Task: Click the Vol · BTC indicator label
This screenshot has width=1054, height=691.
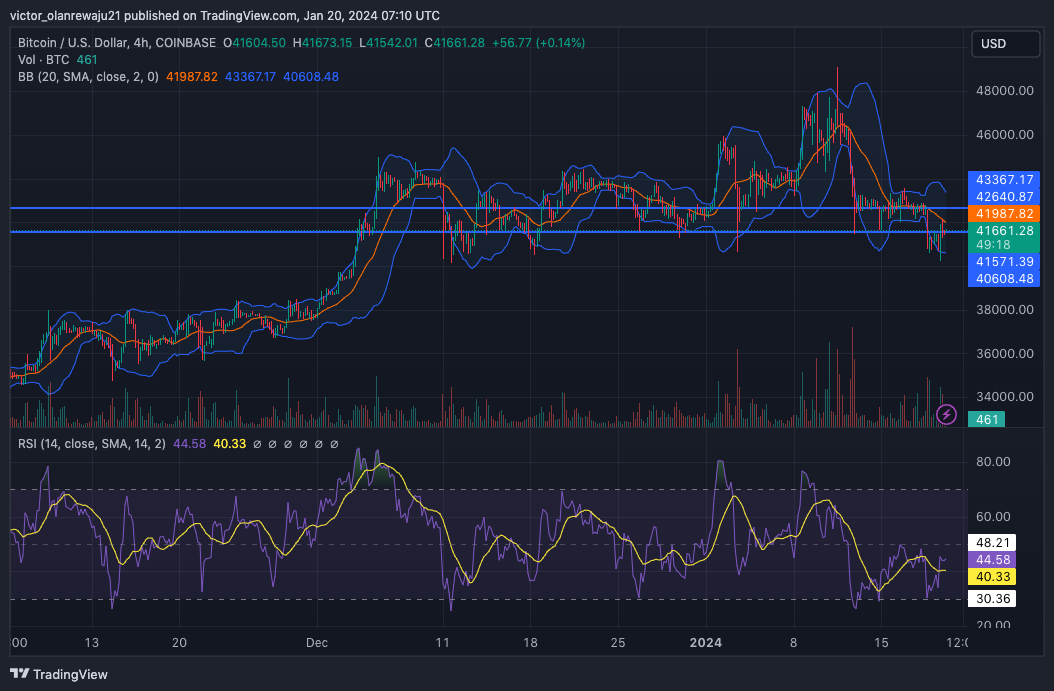Action: click(x=44, y=60)
